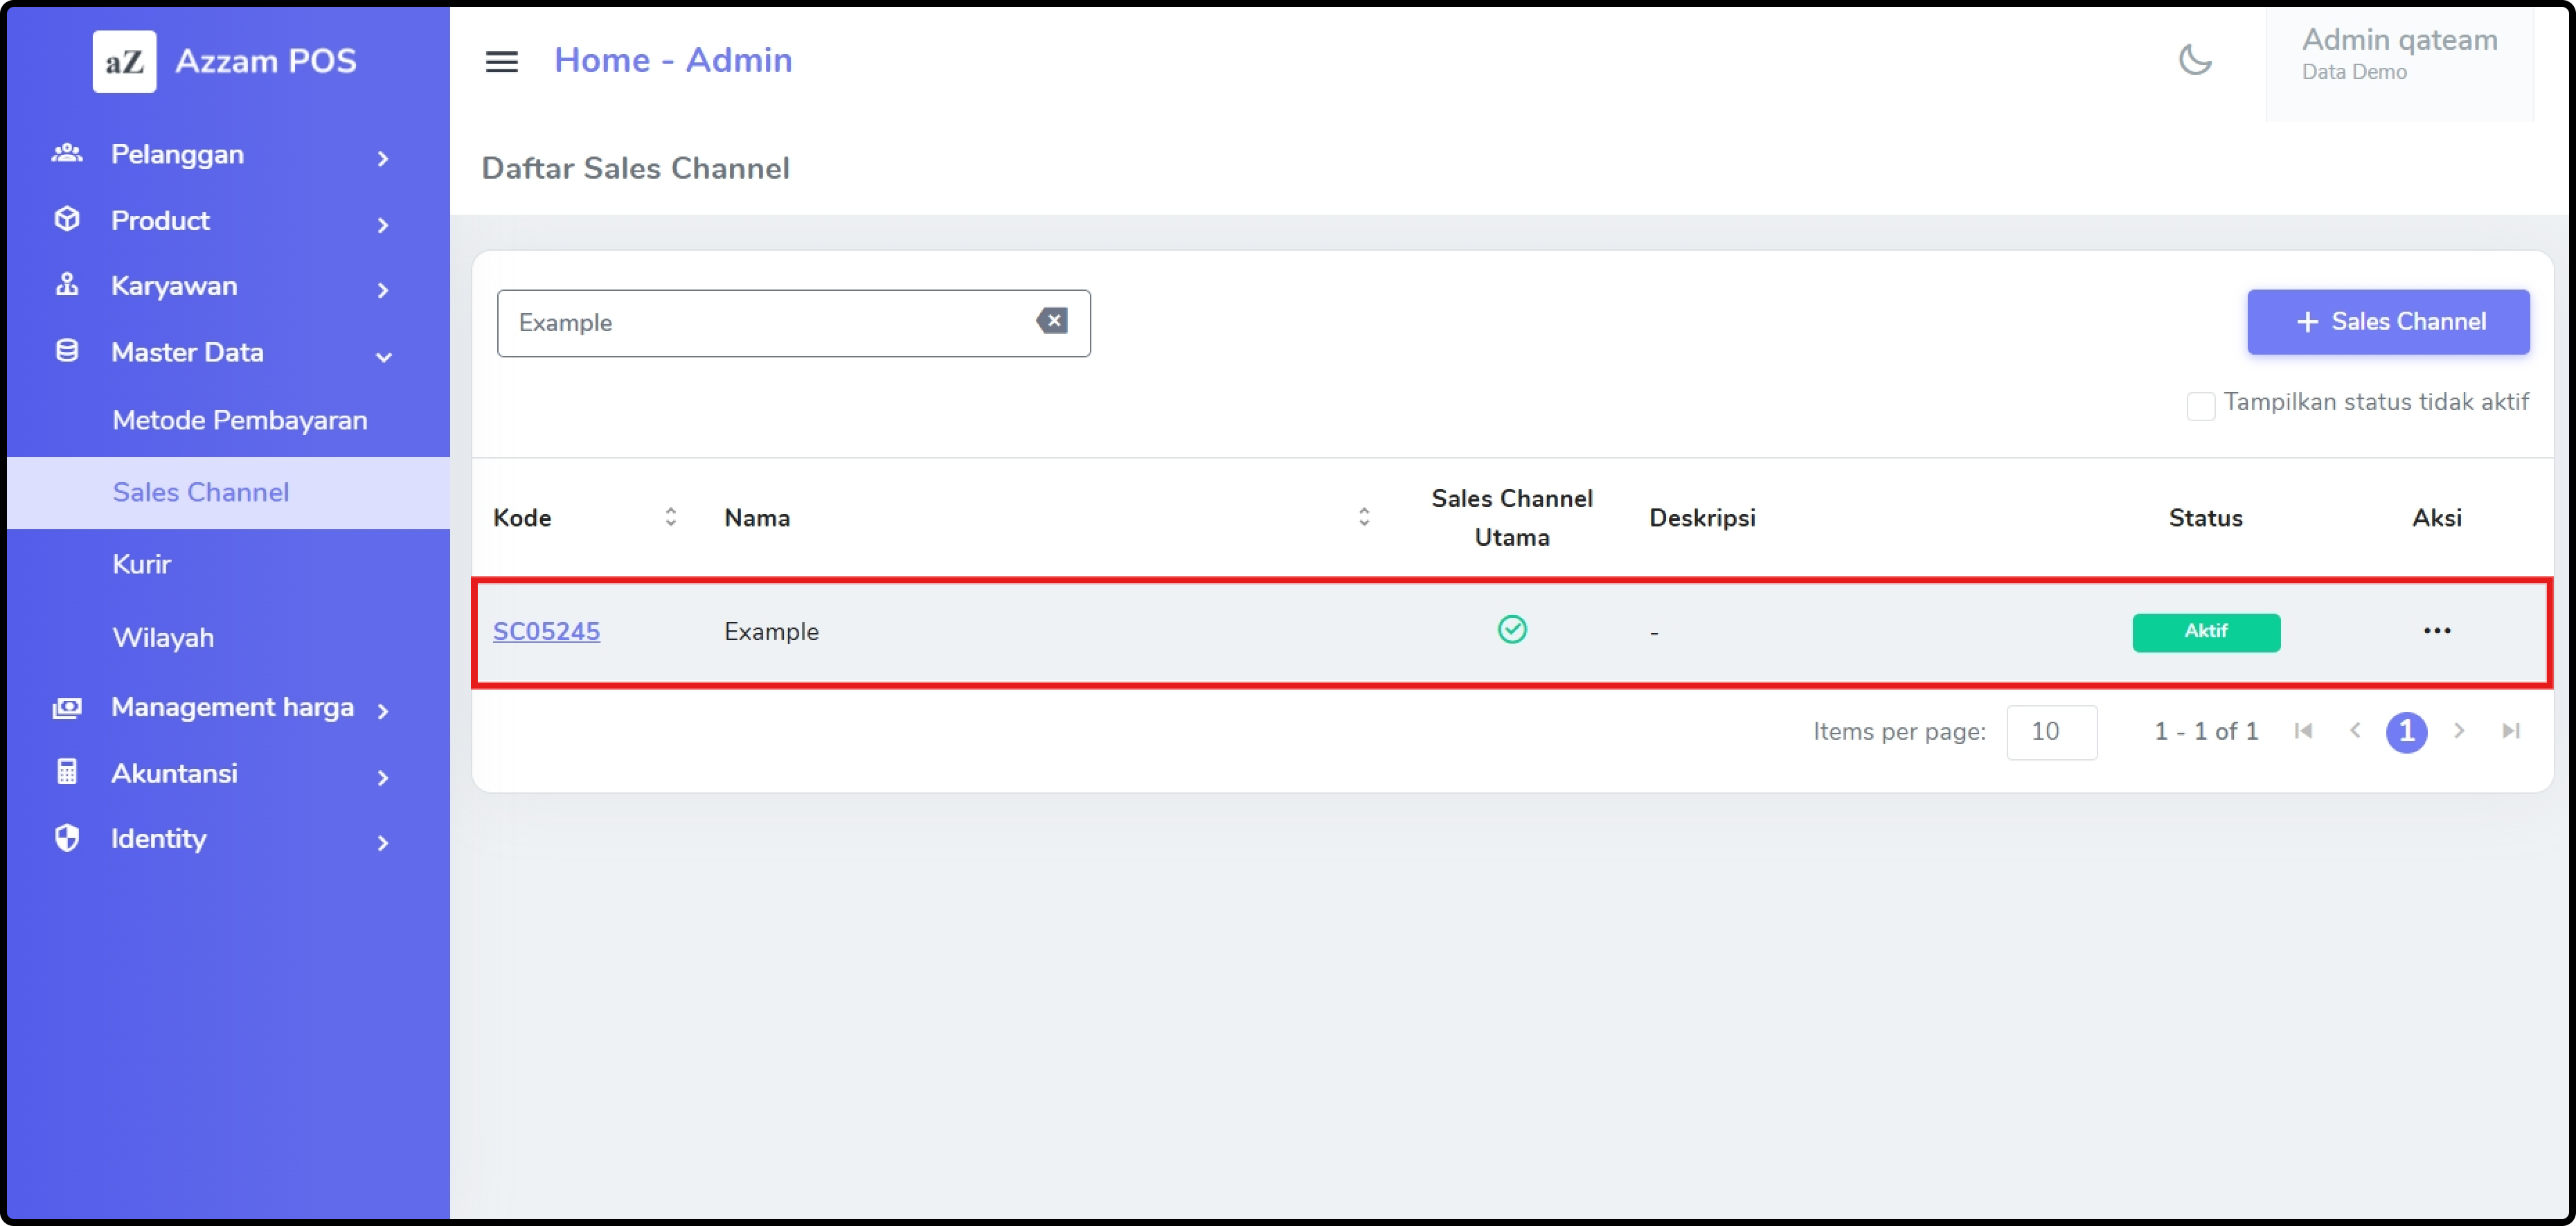Open the hamburger sidebar menu
This screenshot has width=2576, height=1226.
pos(501,62)
